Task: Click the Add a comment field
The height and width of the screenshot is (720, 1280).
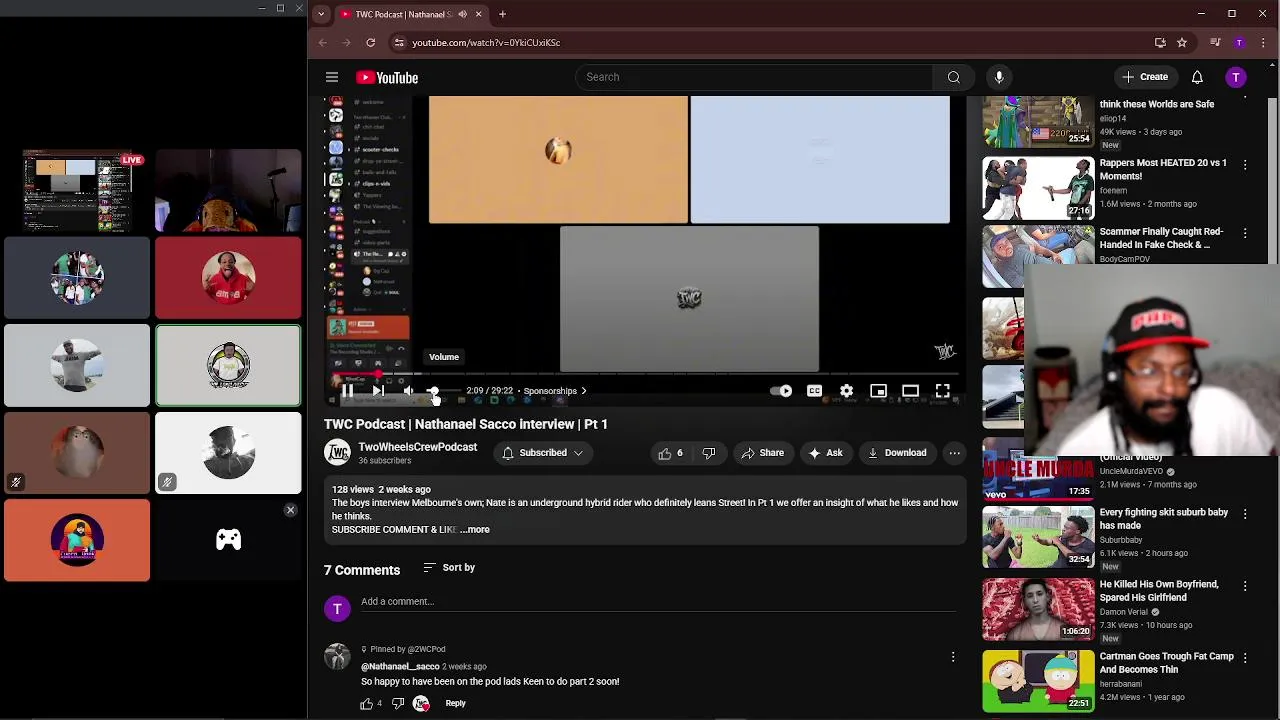Action: point(658,602)
